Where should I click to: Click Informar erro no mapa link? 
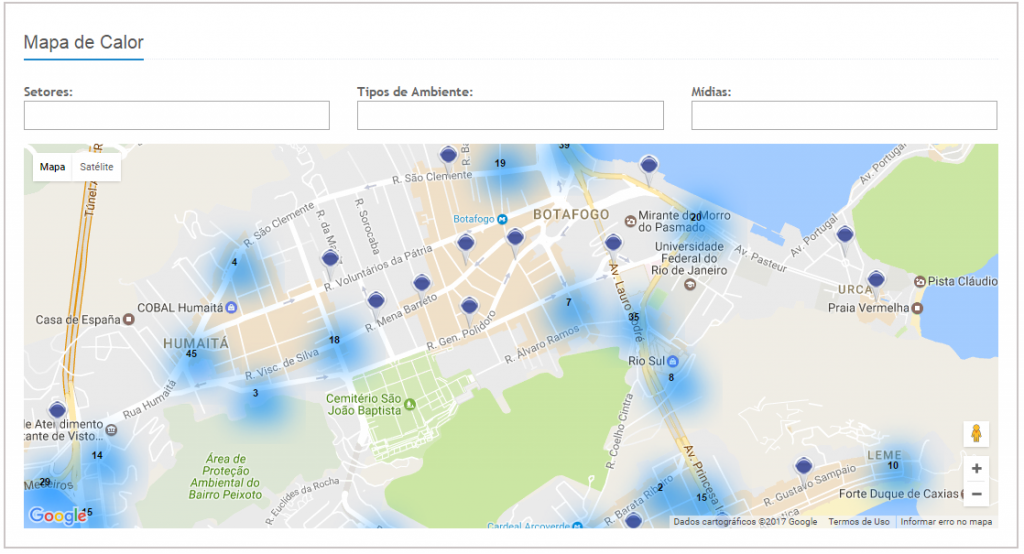(x=946, y=521)
